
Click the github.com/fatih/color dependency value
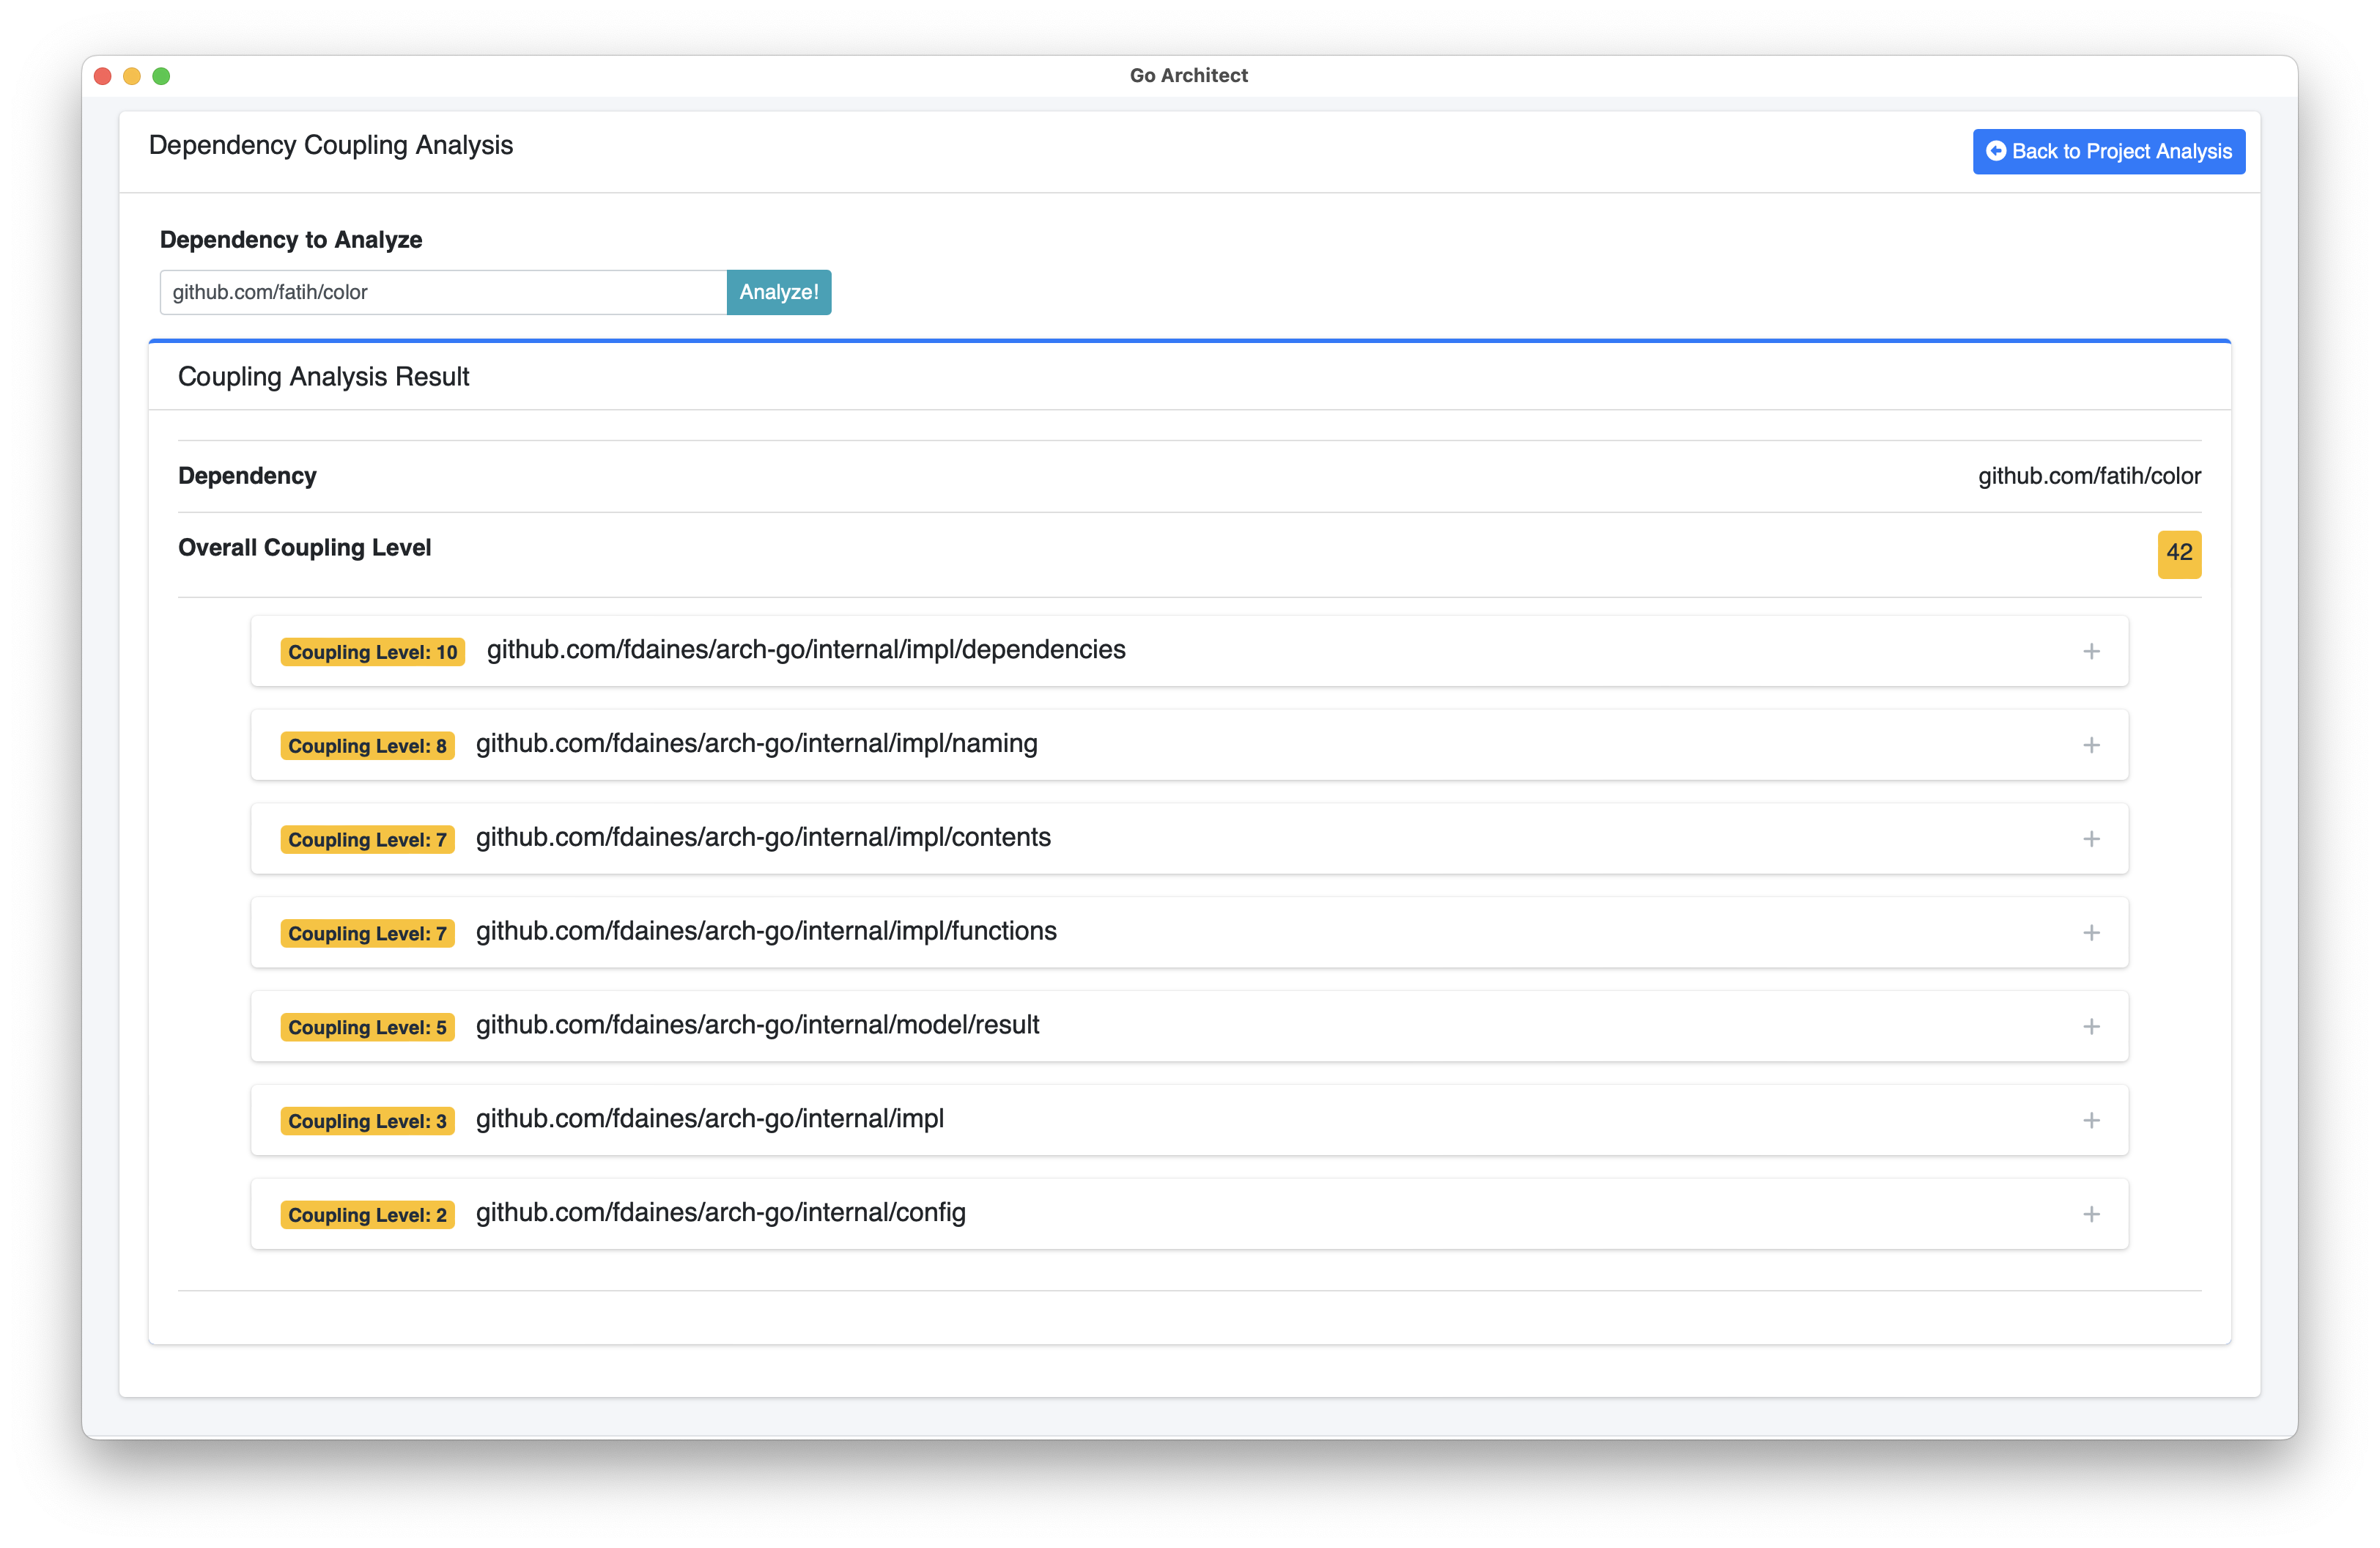point(2089,476)
